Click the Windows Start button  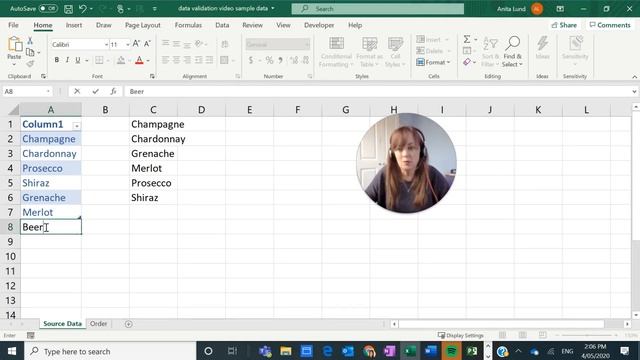click(x=12, y=351)
